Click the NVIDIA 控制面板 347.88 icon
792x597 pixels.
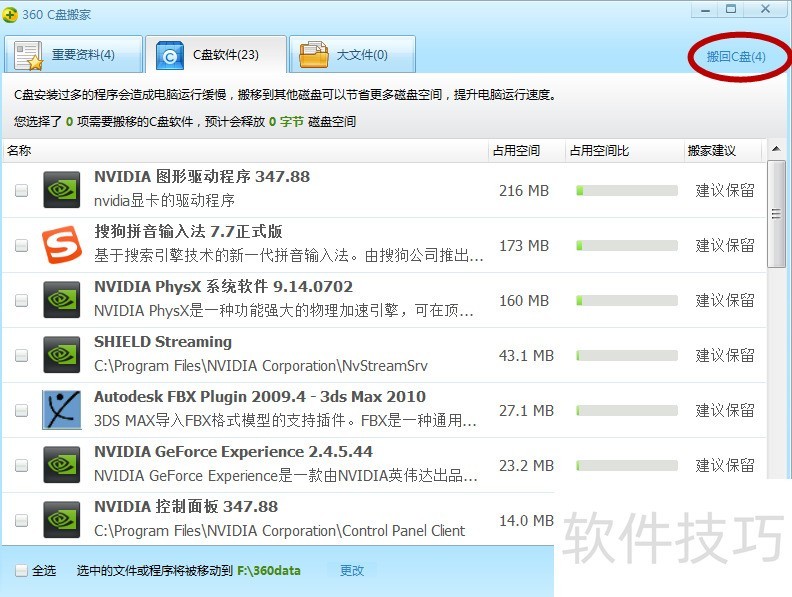pos(62,520)
